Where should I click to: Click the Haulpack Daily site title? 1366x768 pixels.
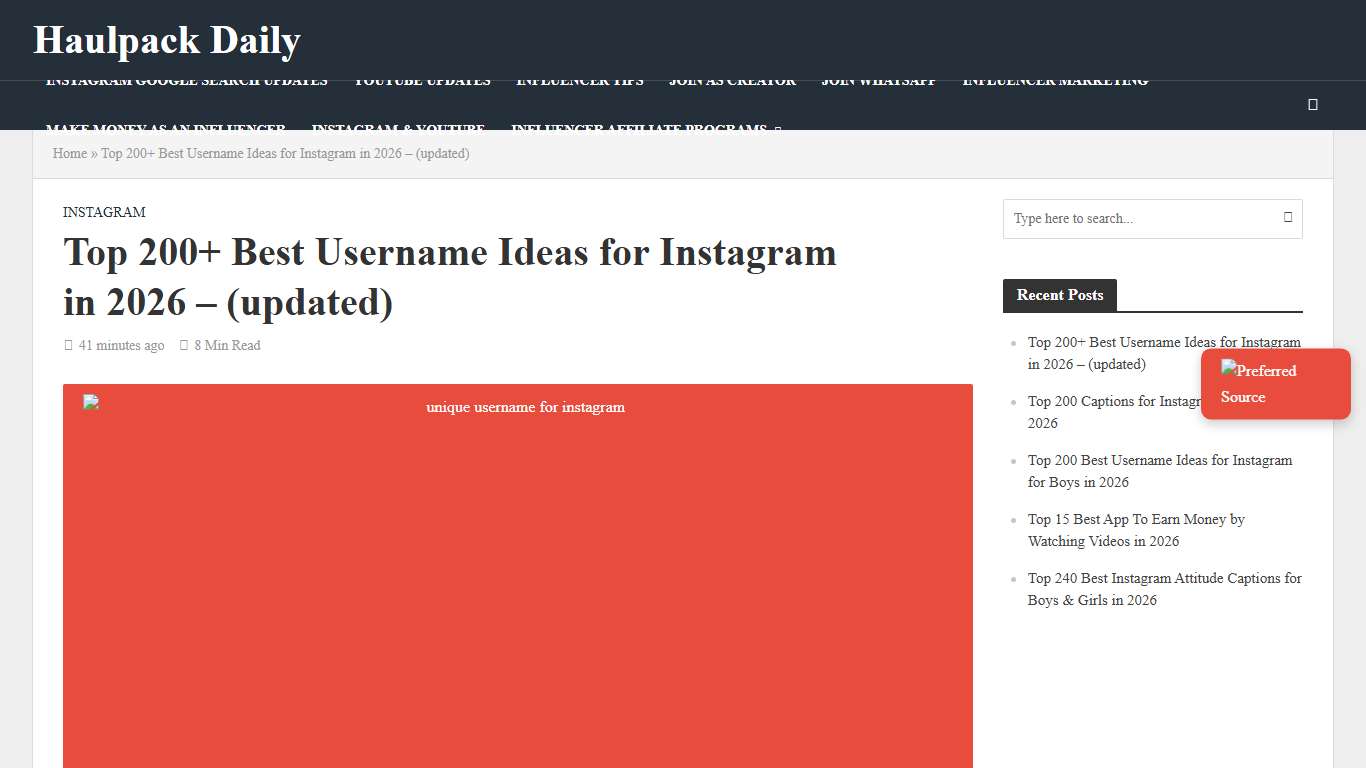166,41
